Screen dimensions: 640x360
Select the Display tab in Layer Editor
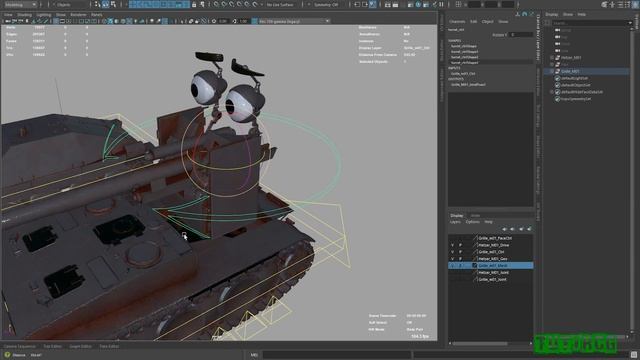click(457, 216)
